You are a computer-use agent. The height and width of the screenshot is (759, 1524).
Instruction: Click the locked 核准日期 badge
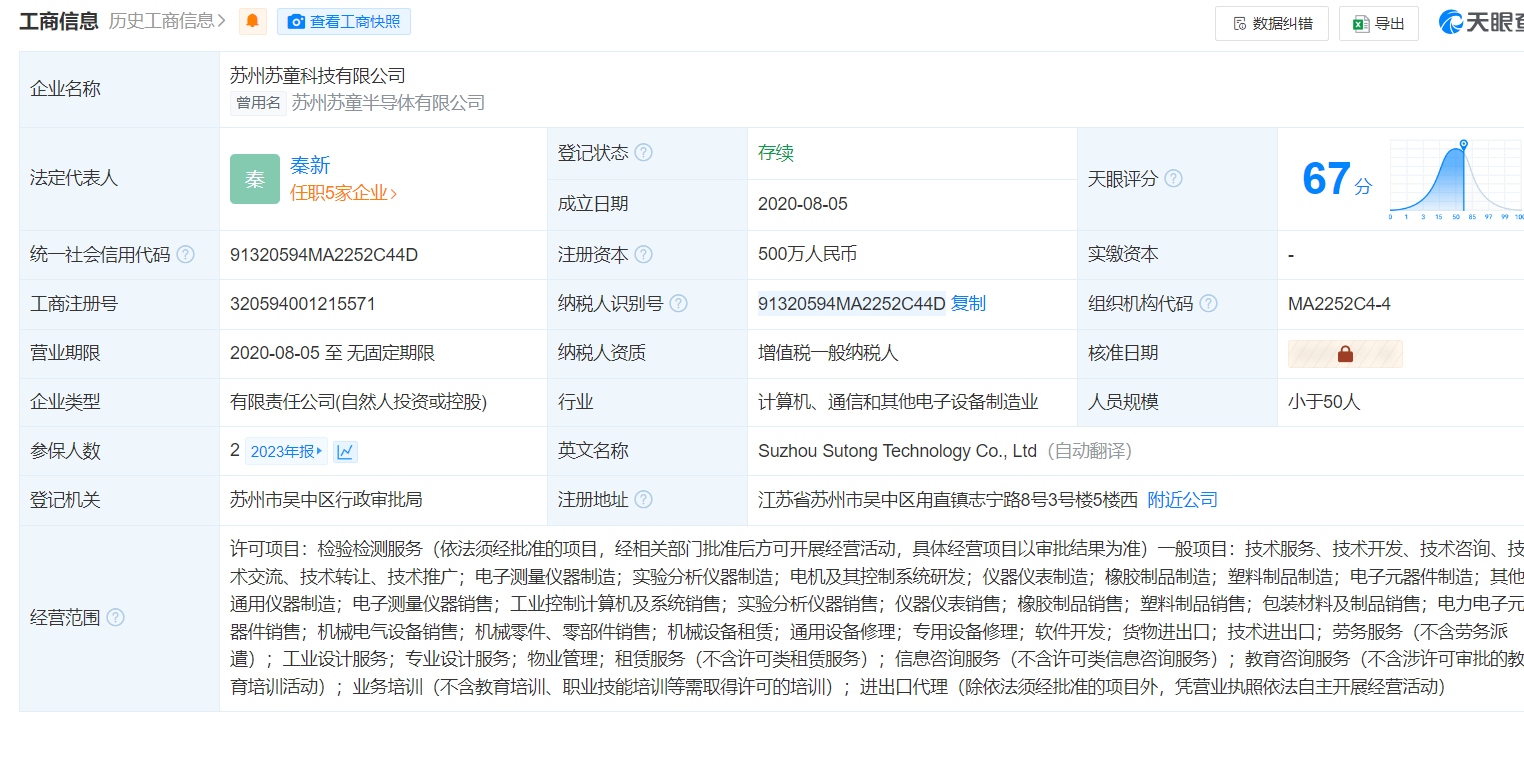coord(1345,354)
